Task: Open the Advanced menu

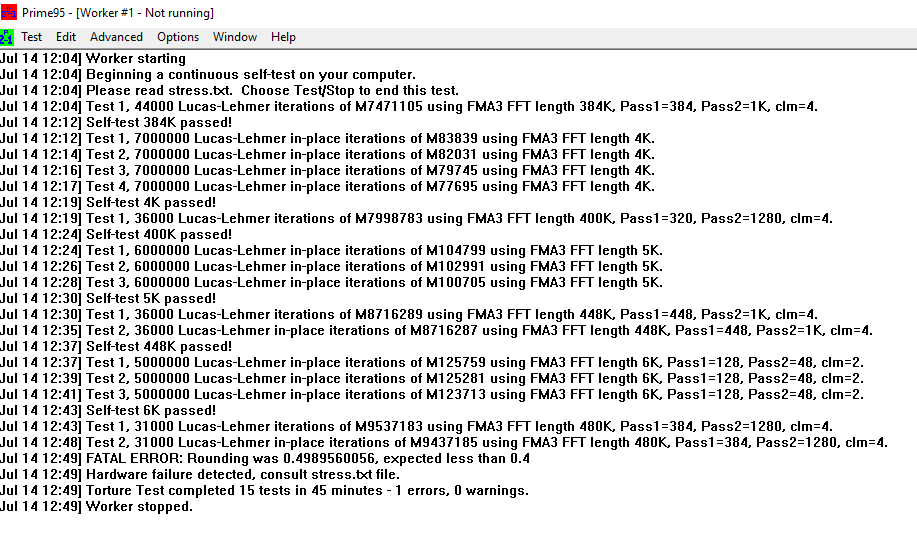Action: click(x=116, y=37)
